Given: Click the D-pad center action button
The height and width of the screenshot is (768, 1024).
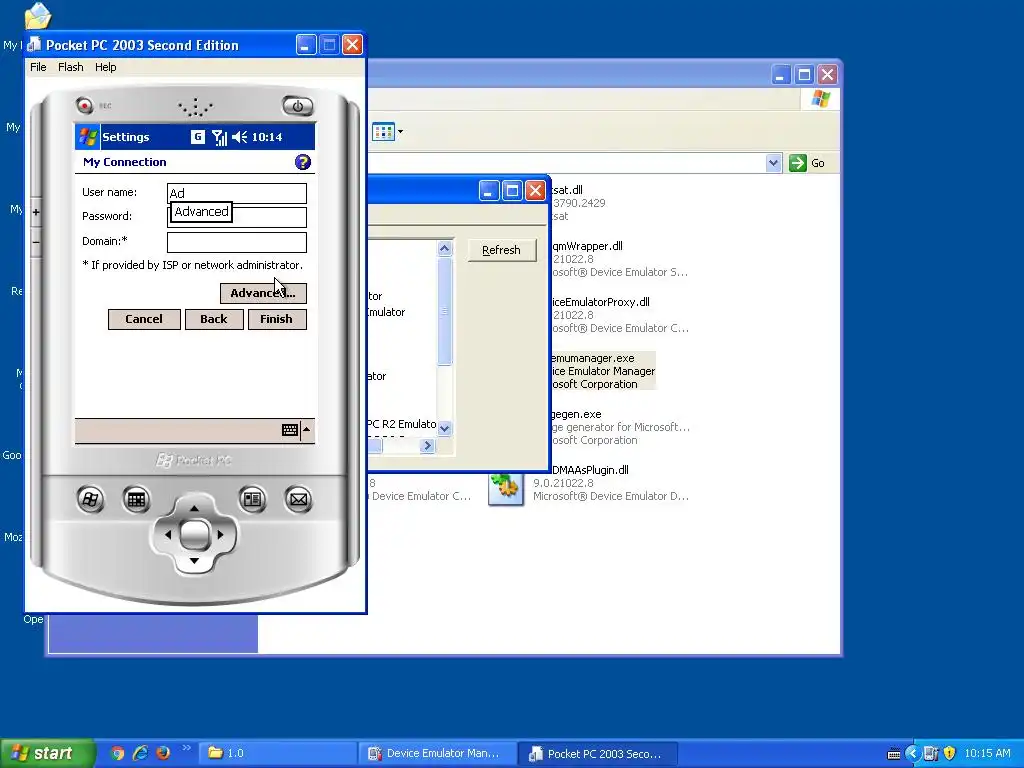Looking at the screenshot, I should pos(194,535).
